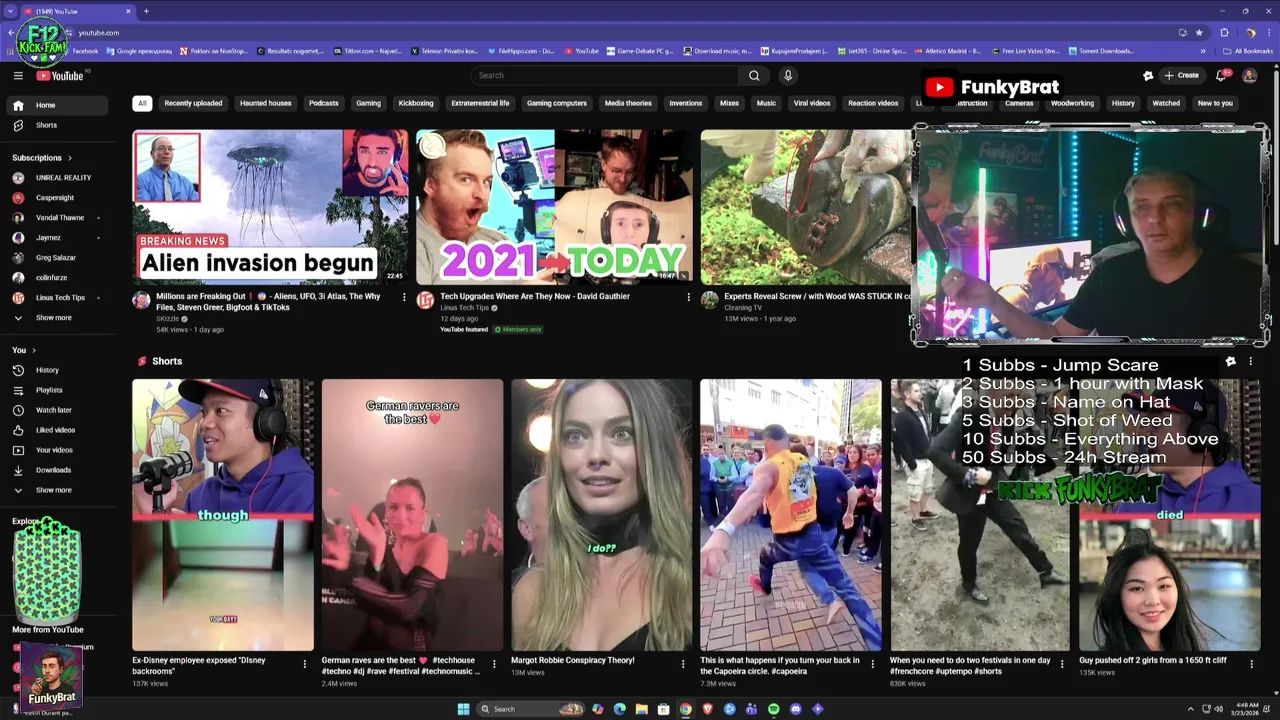Open Spotify from taskbar

pyautogui.click(x=773, y=709)
